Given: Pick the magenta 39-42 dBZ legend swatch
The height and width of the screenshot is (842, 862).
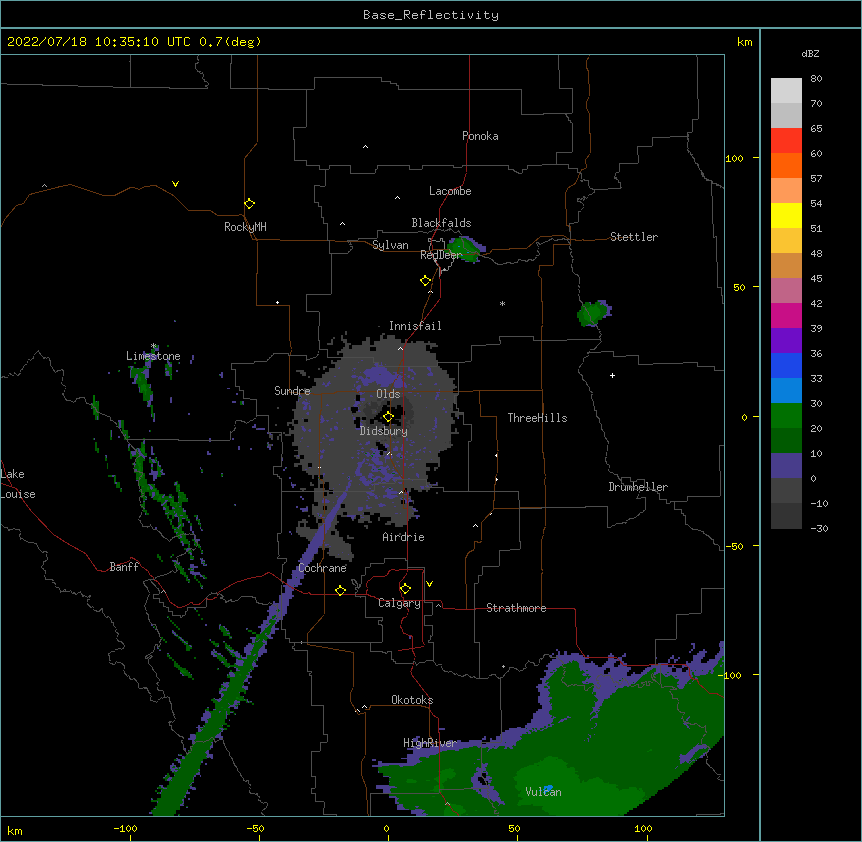Looking at the screenshot, I should (x=786, y=315).
